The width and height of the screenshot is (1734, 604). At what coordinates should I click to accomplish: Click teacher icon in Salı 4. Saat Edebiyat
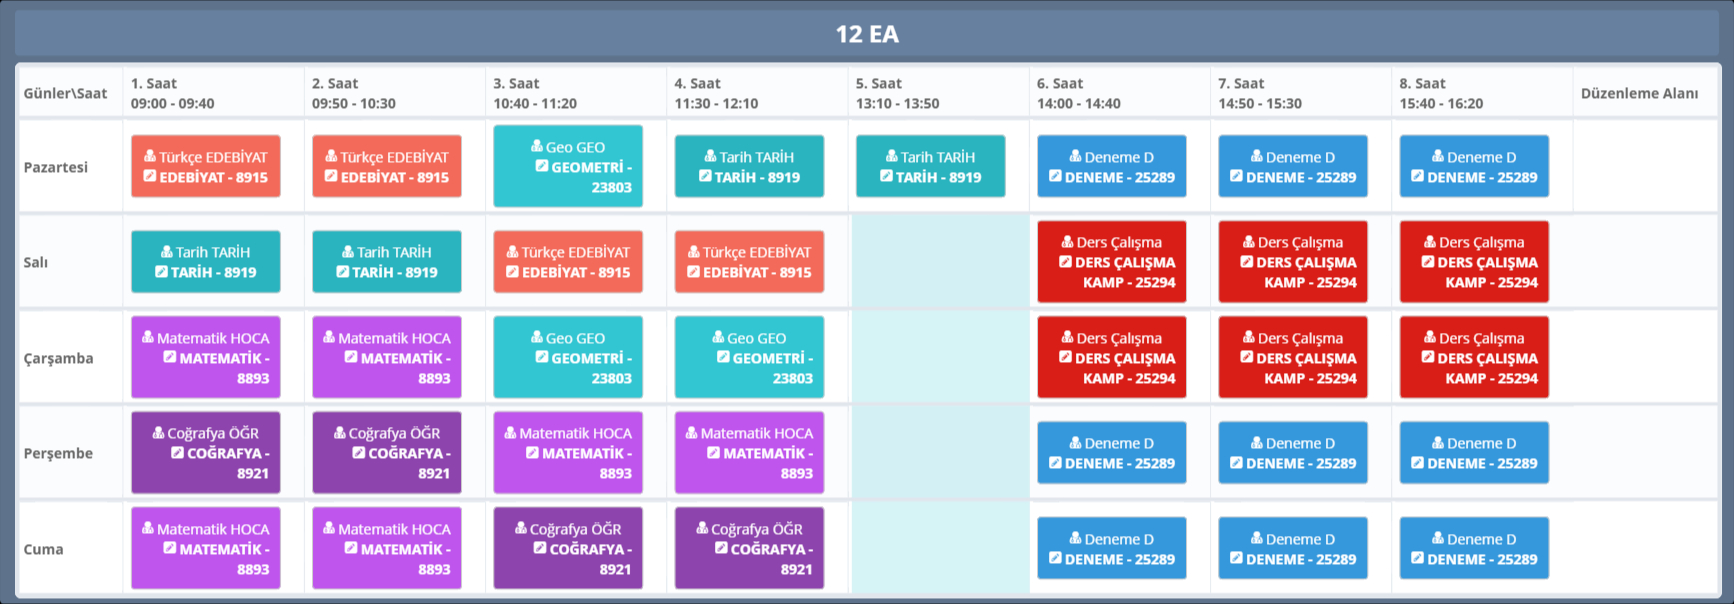[694, 252]
